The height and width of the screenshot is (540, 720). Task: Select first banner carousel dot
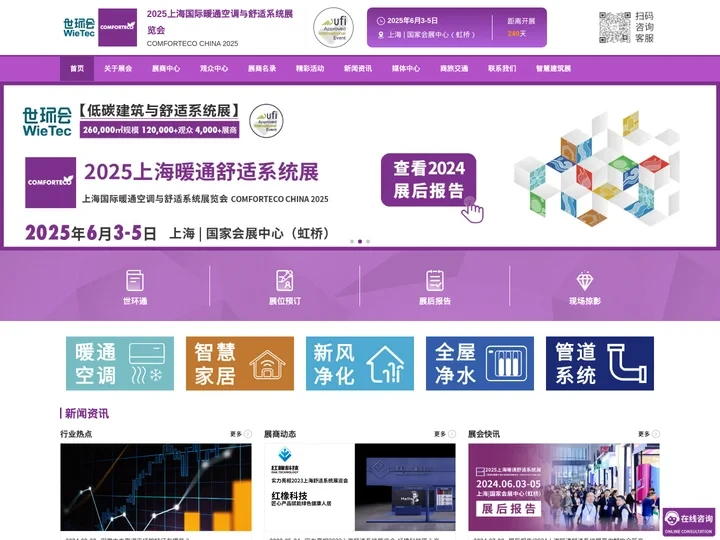(x=352, y=242)
